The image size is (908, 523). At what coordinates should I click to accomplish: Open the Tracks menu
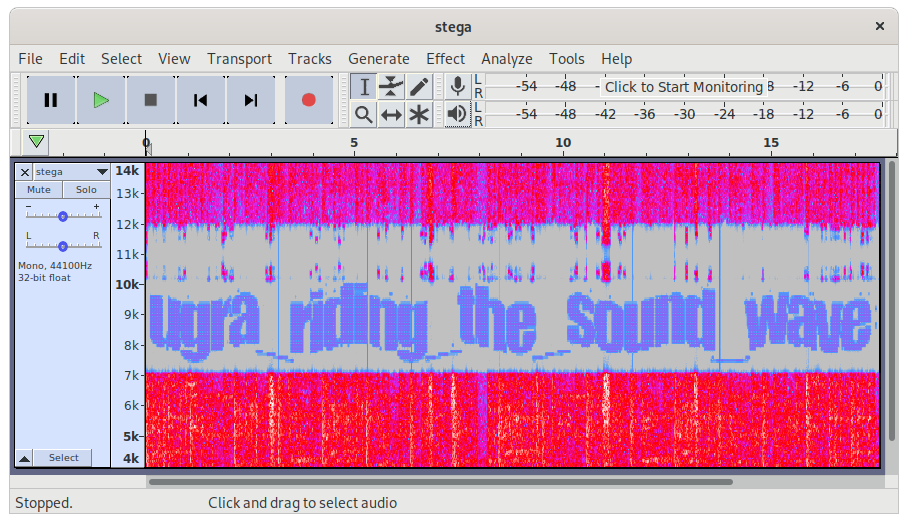310,59
